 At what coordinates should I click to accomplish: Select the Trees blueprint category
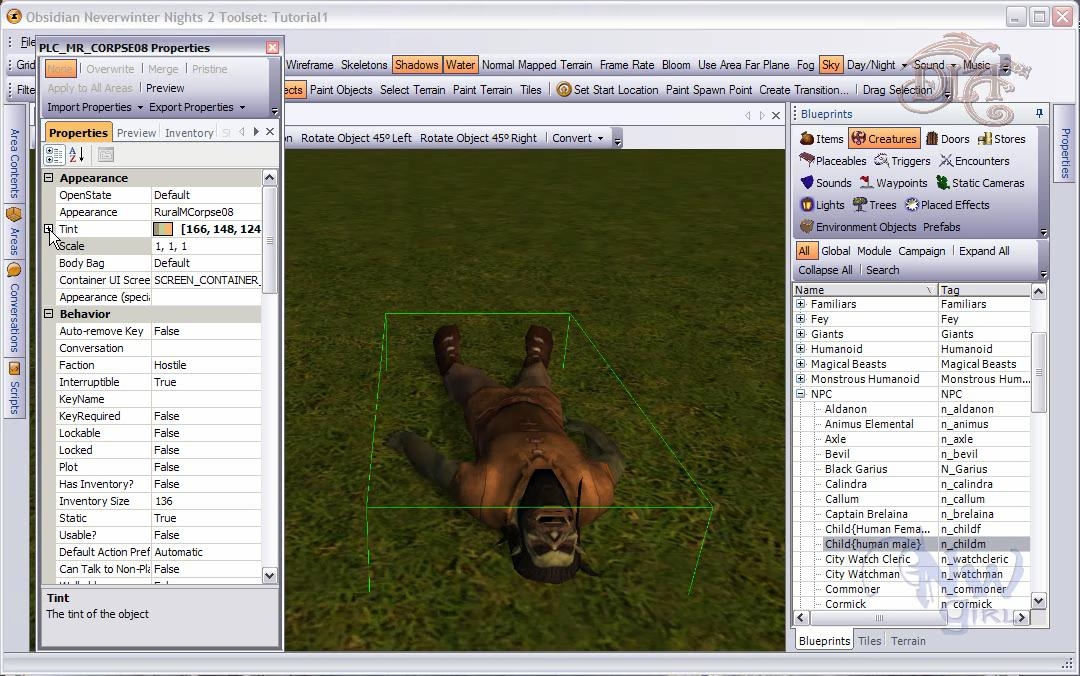tap(874, 205)
